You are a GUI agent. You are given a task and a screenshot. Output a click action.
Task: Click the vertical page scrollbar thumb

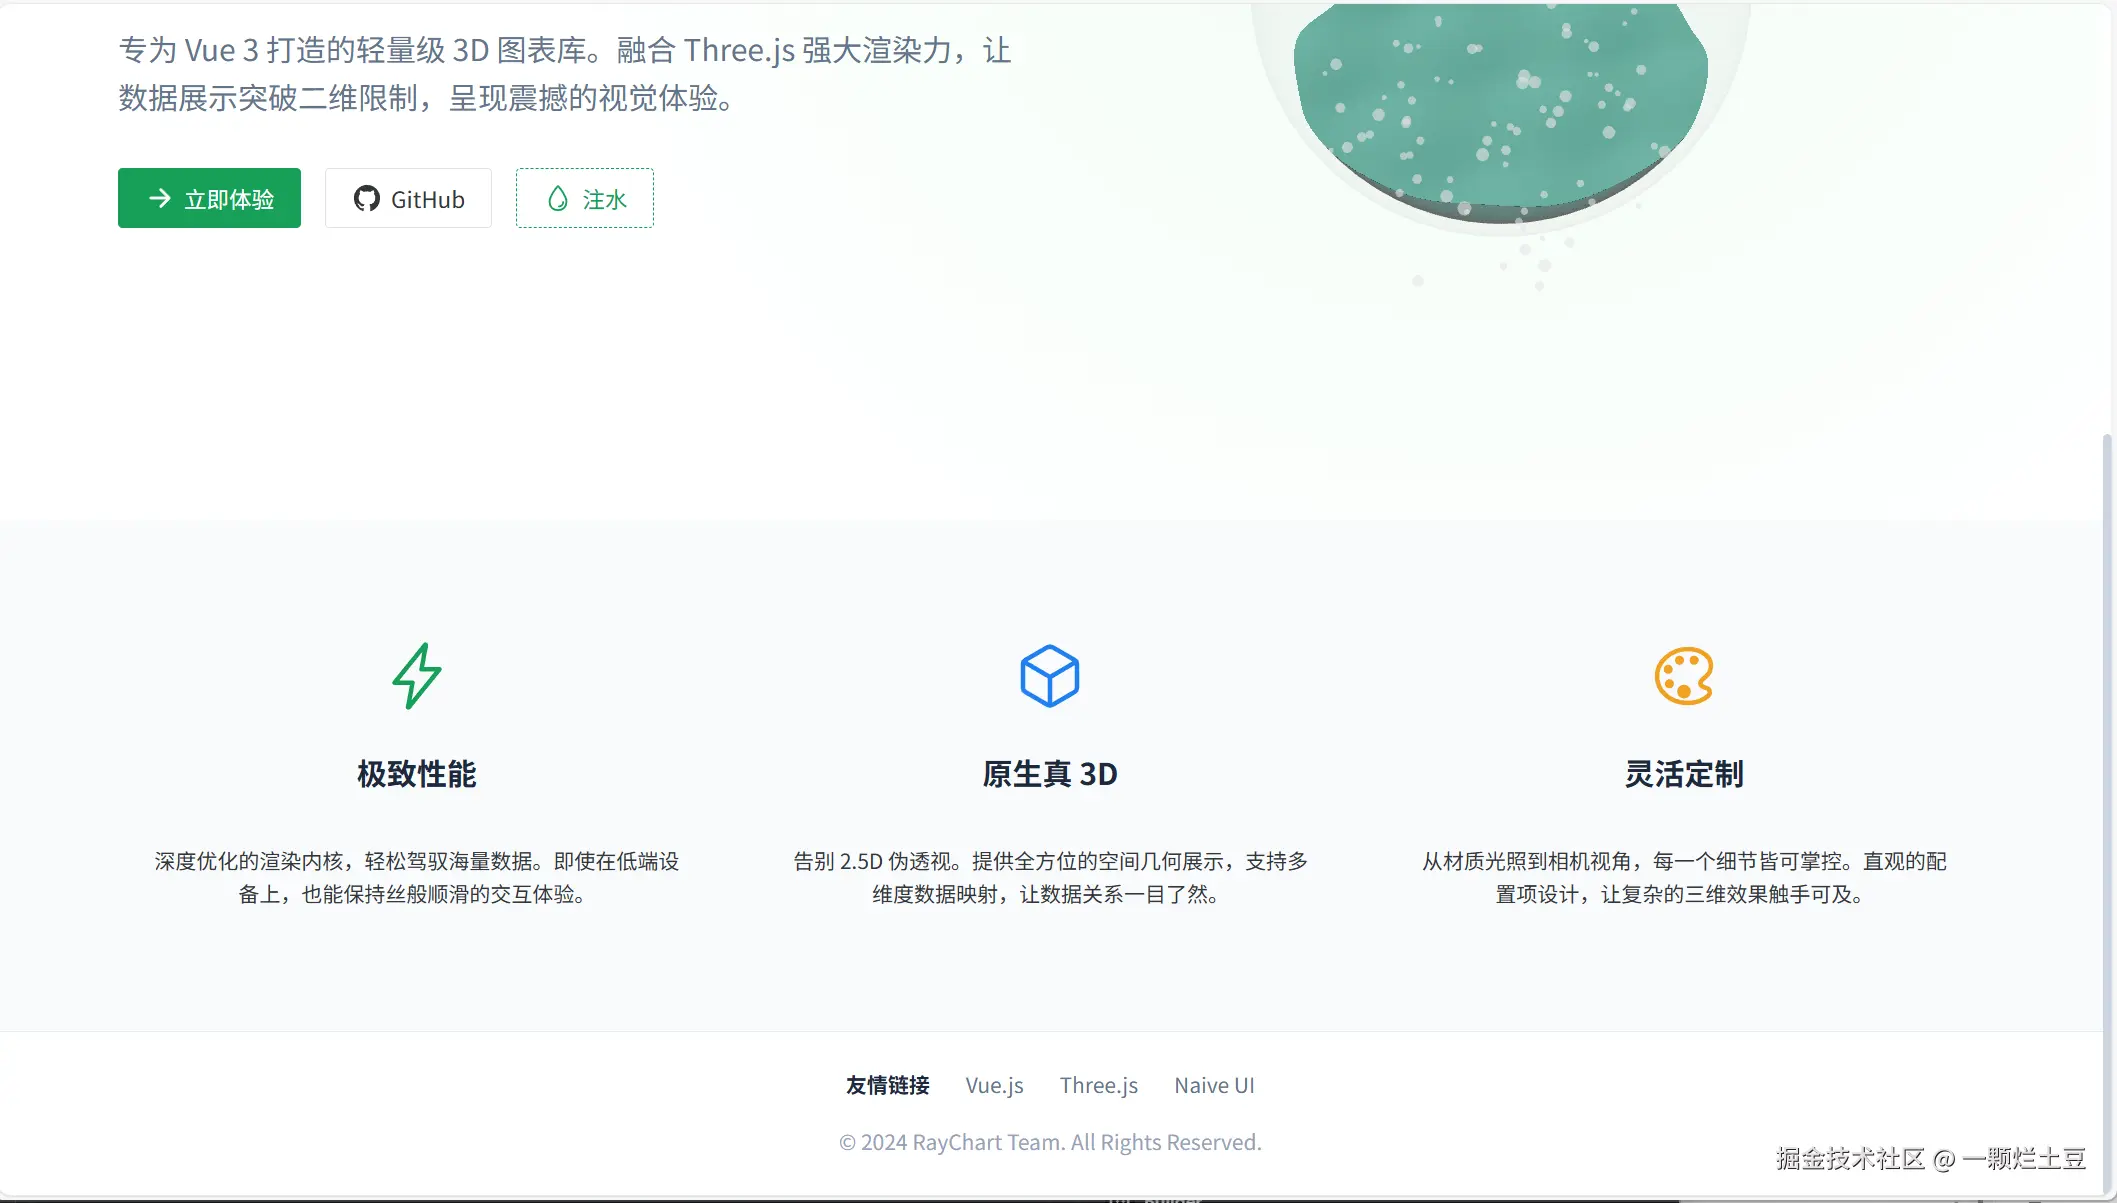pyautogui.click(x=2107, y=810)
